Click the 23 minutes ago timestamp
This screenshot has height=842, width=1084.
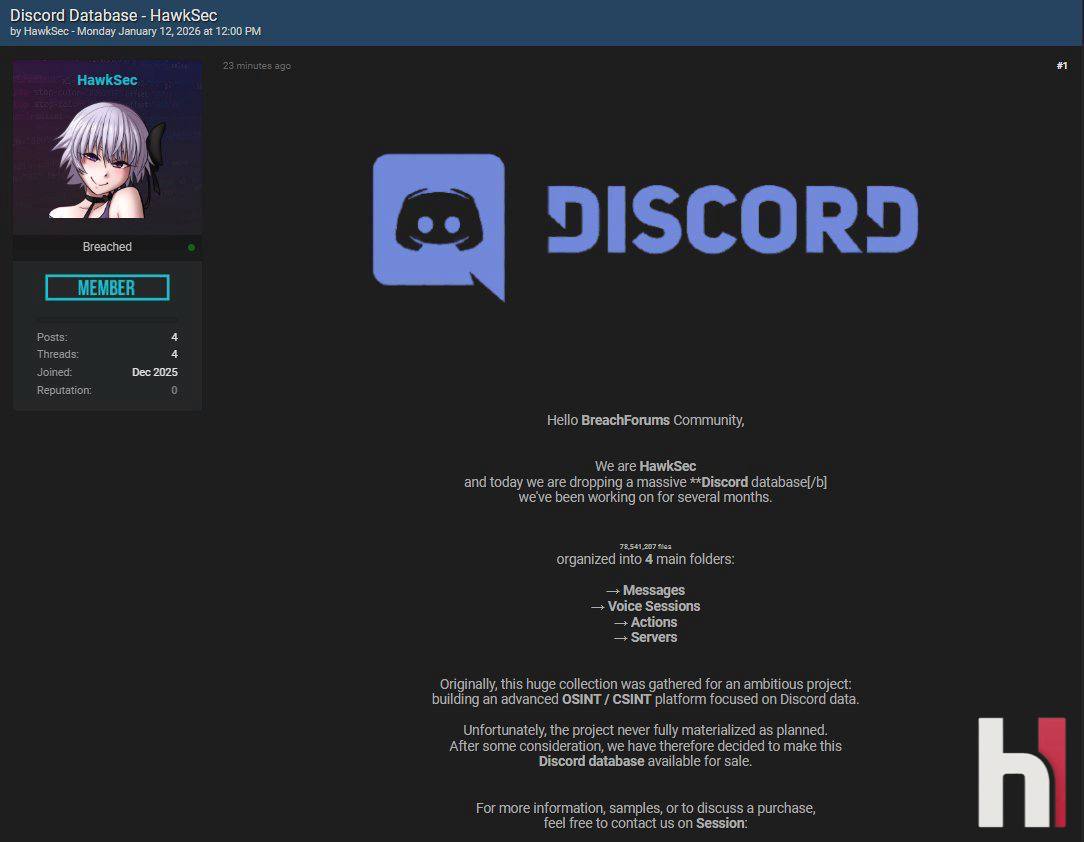[x=256, y=65]
